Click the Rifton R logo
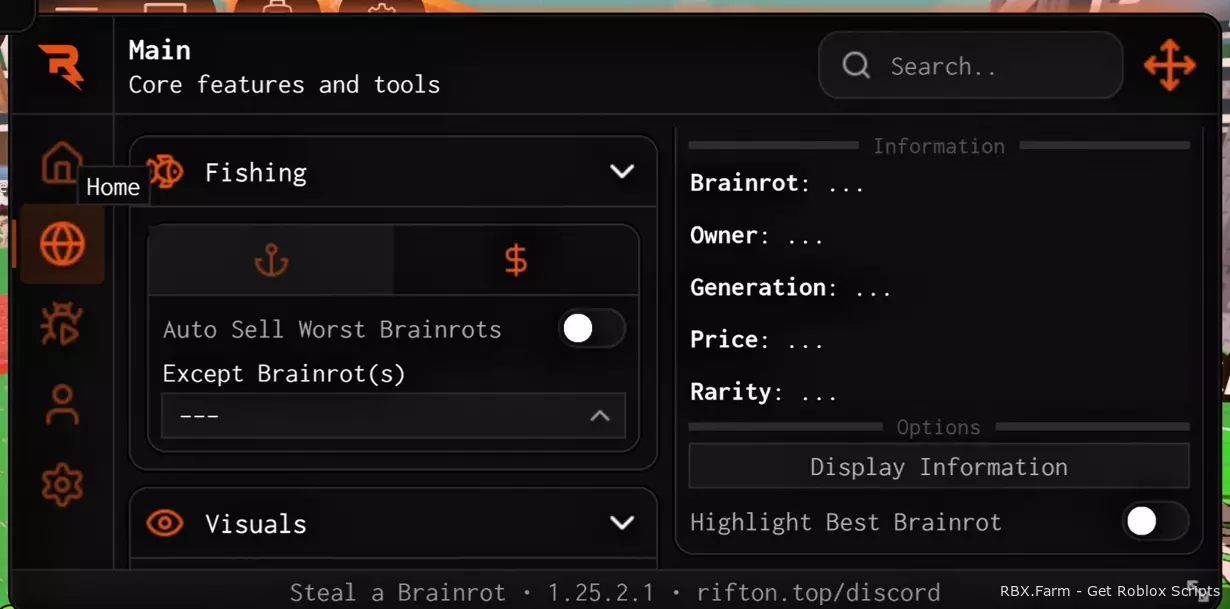 61,67
